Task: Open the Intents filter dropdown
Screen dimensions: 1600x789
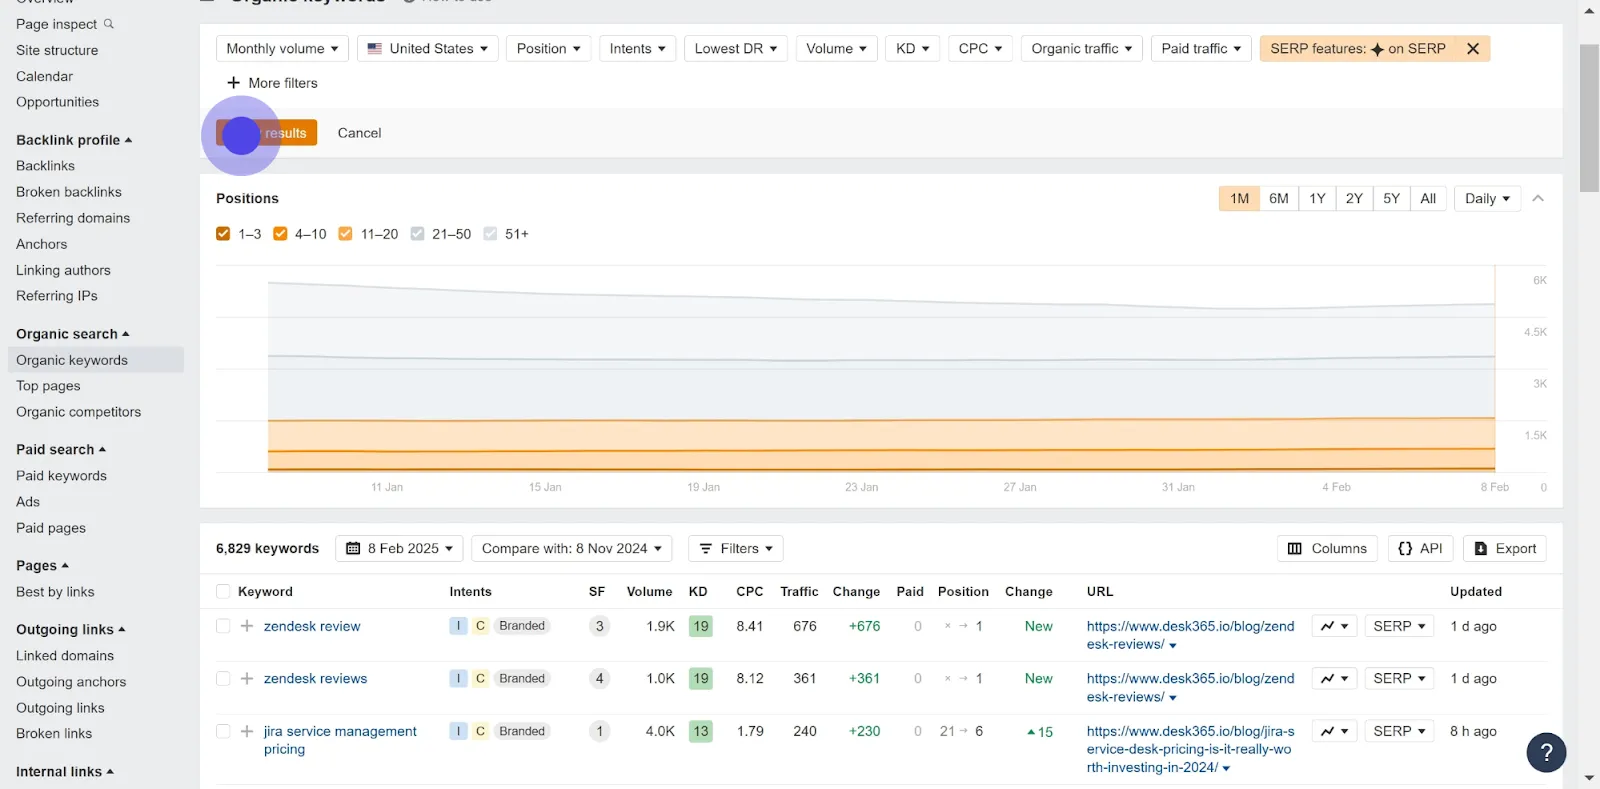Action: 637,48
